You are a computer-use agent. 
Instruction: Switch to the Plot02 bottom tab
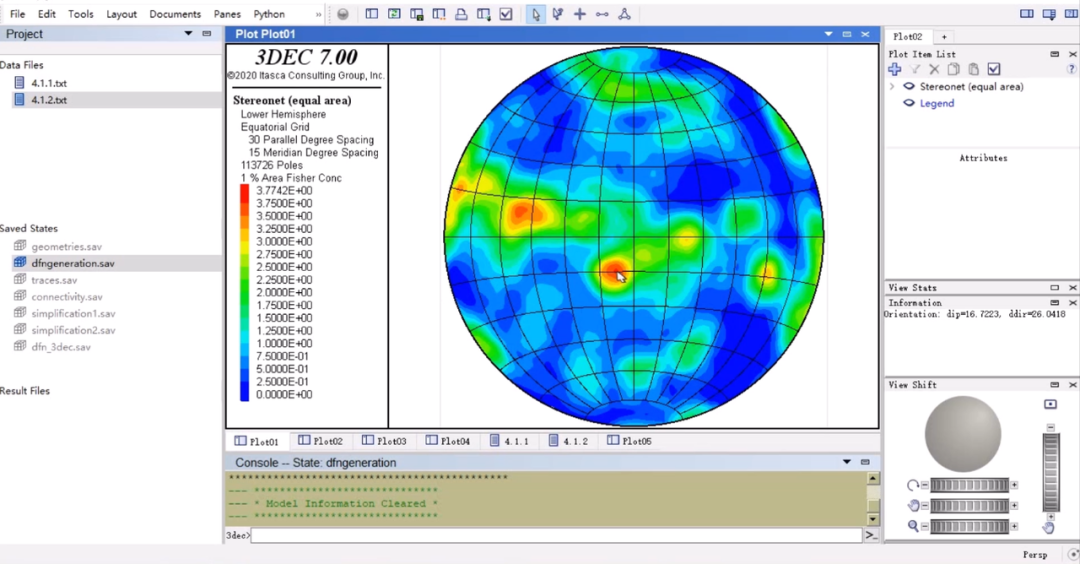pyautogui.click(x=320, y=441)
